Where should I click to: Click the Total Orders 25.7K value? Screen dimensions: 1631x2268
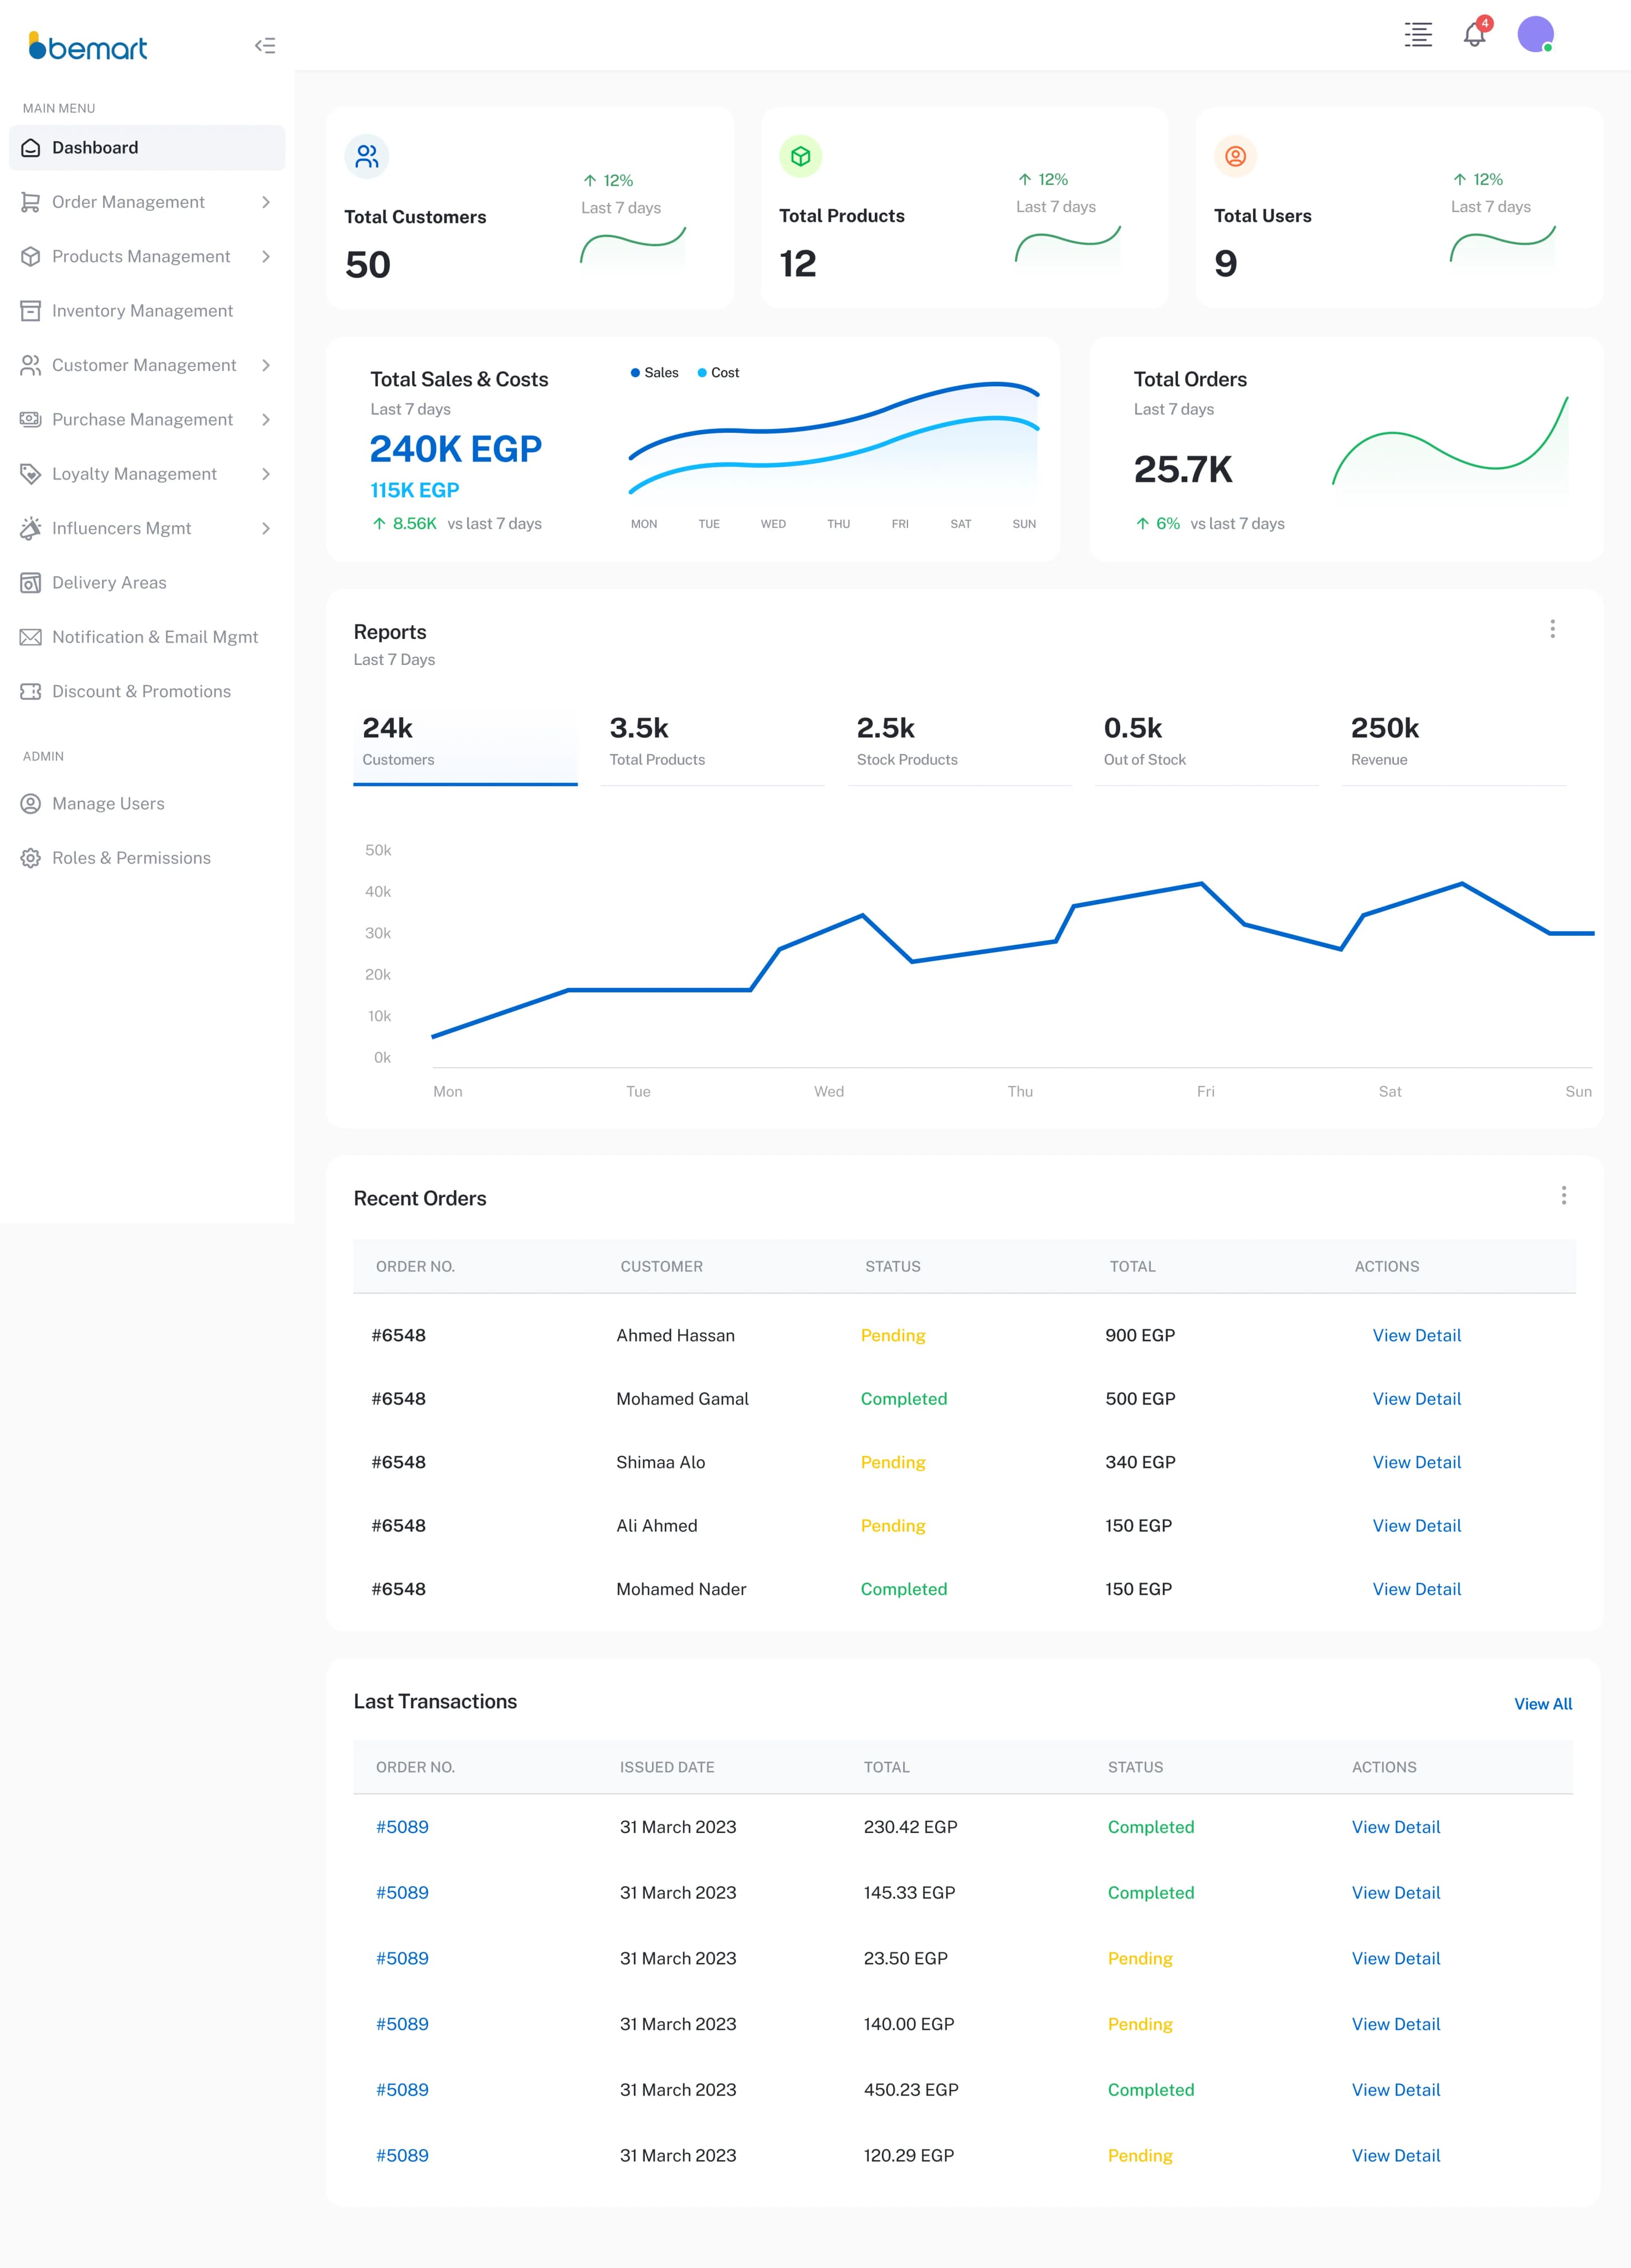coord(1183,470)
